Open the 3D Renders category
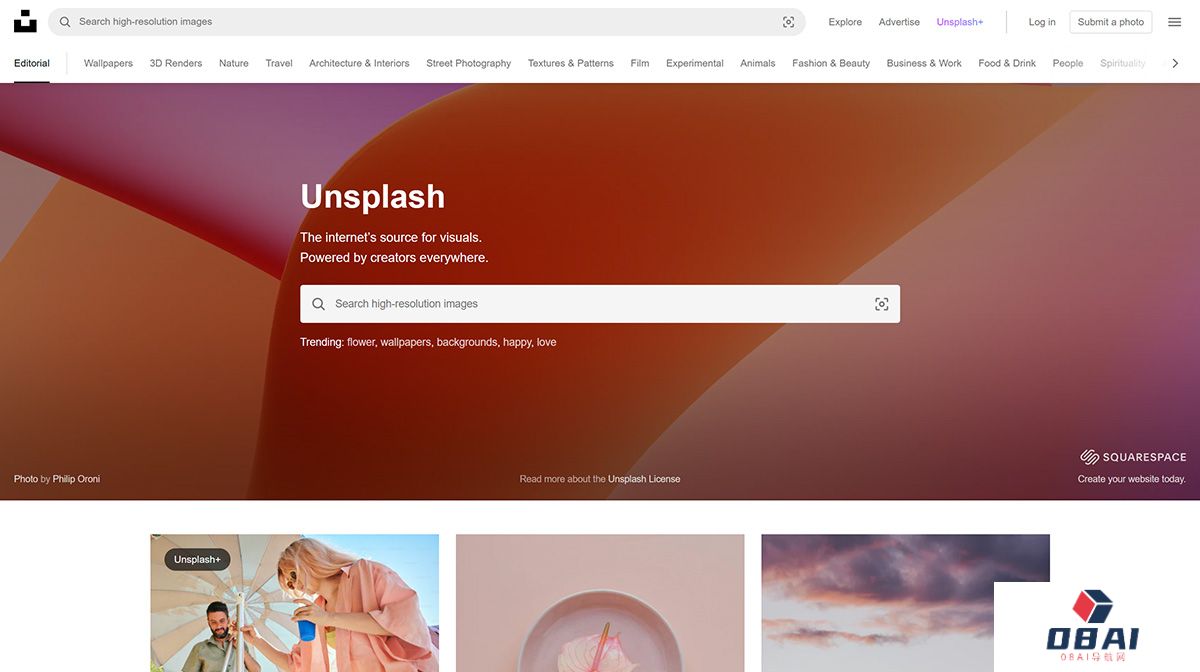Screen dimensions: 1200x672 point(176,63)
